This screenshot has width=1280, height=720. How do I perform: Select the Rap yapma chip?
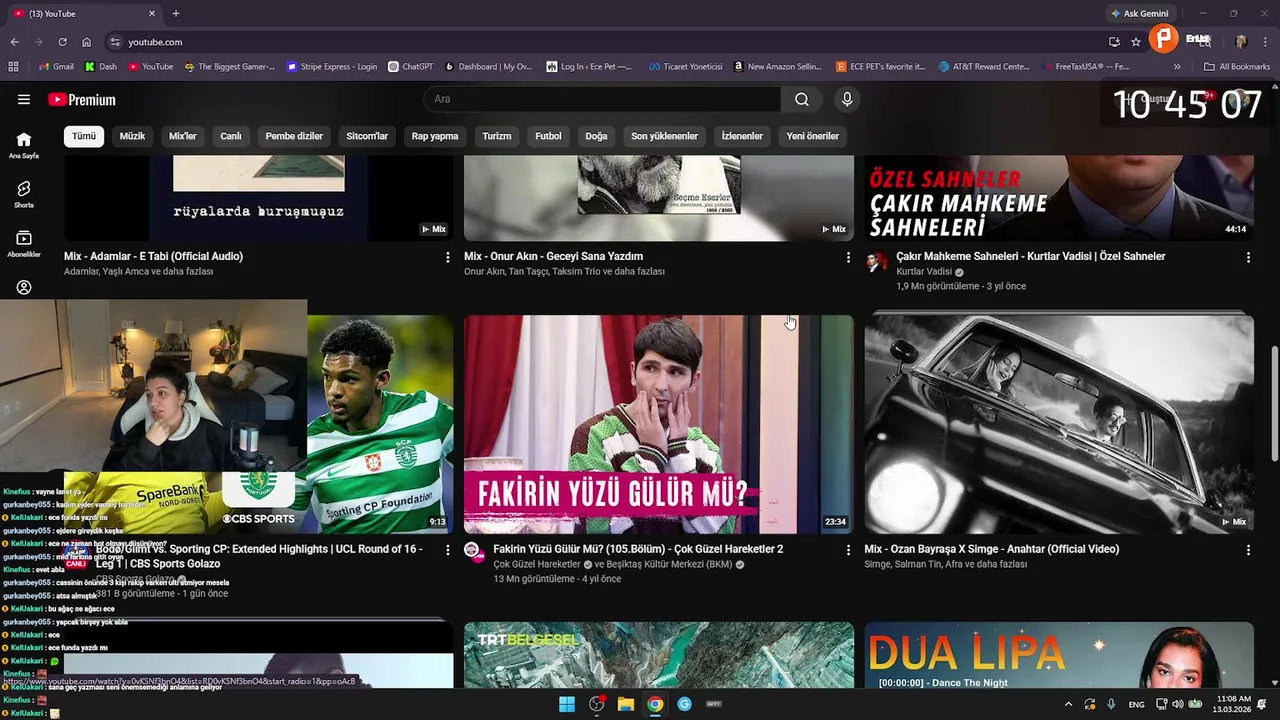[435, 136]
